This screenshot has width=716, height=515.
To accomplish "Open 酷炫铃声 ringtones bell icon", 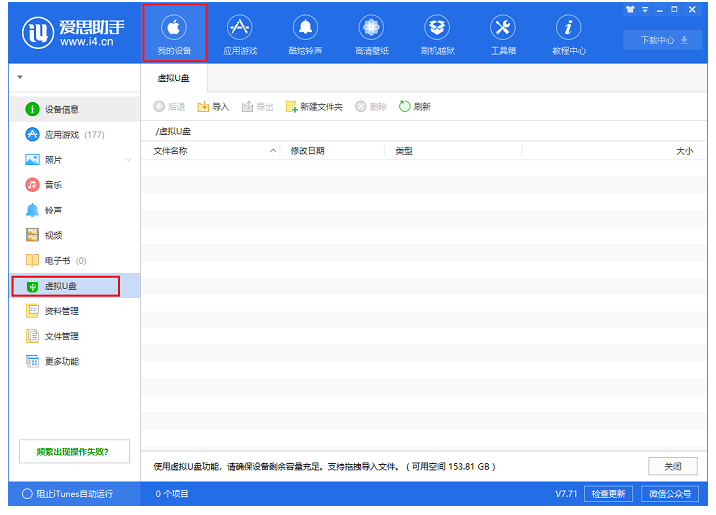I will 305,33.
